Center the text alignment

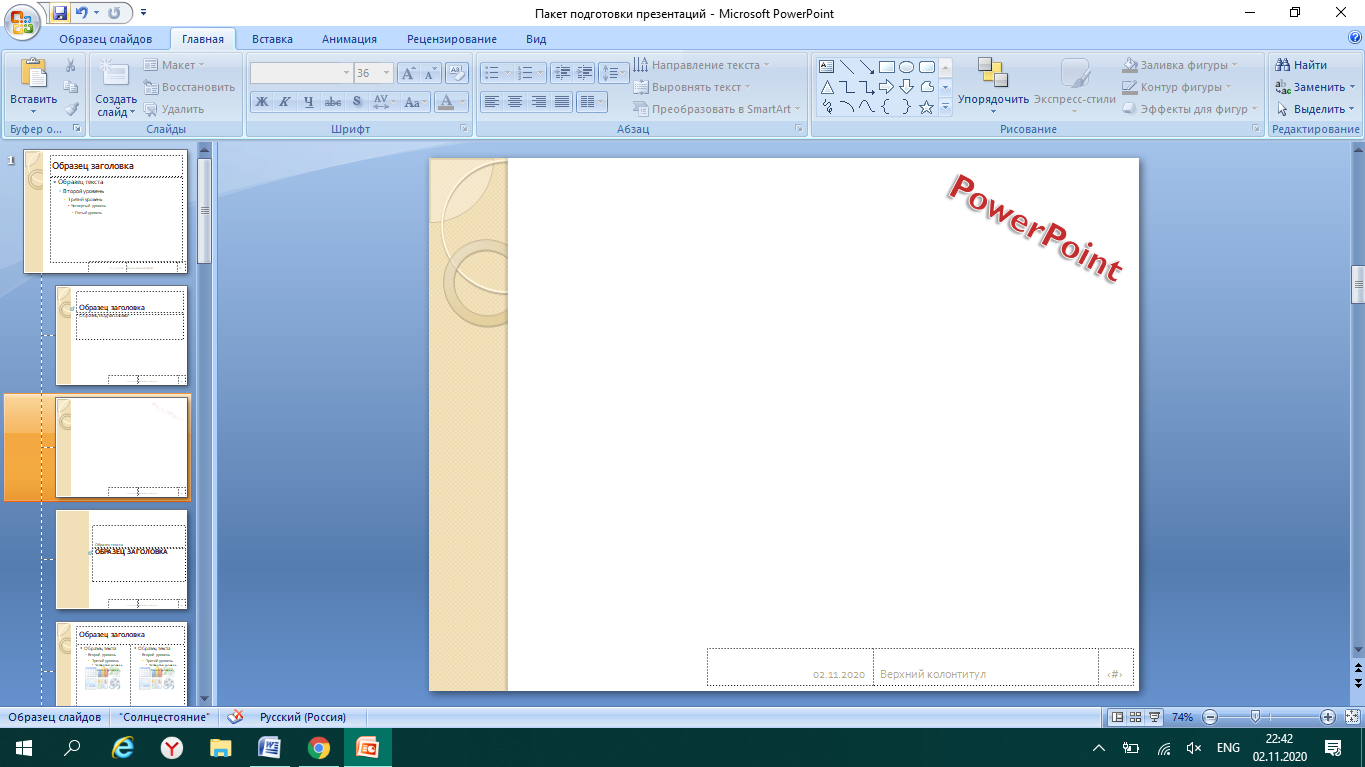pos(515,102)
